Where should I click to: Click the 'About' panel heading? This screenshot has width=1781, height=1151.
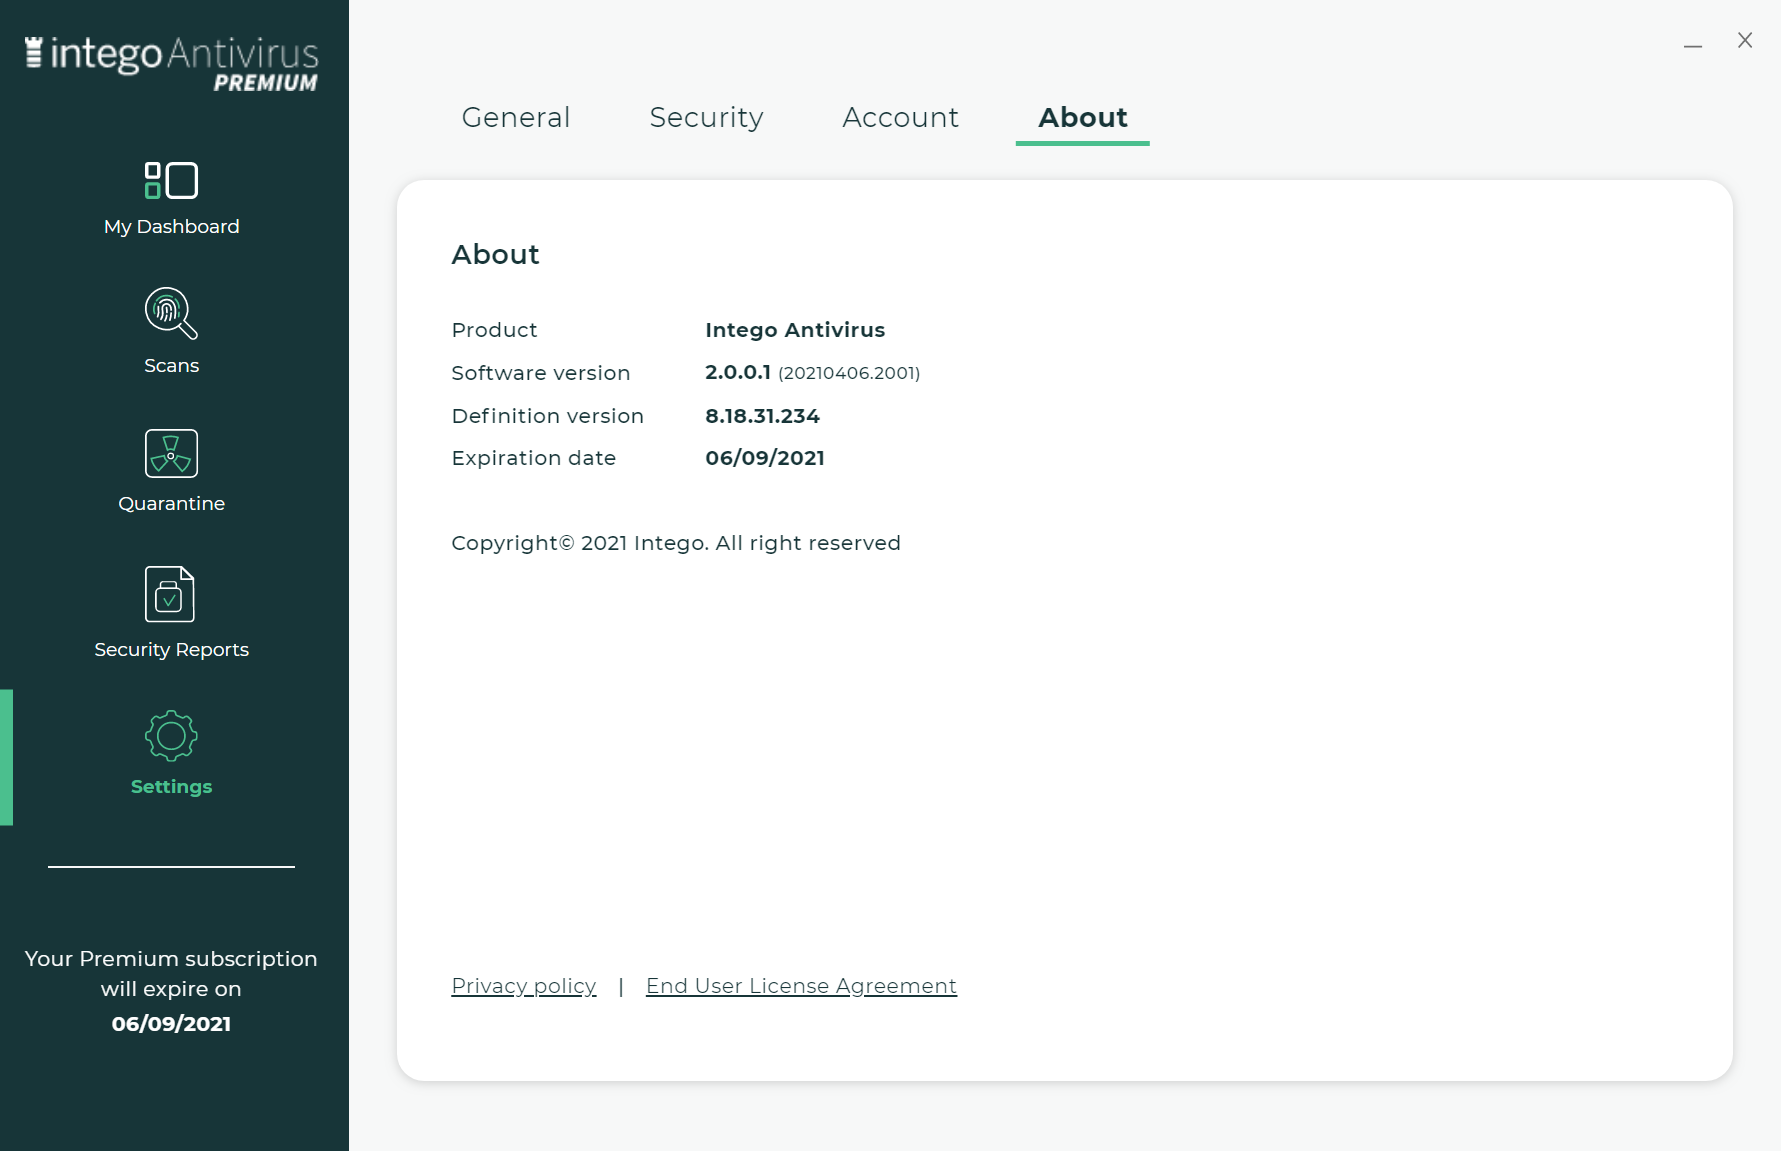496,254
